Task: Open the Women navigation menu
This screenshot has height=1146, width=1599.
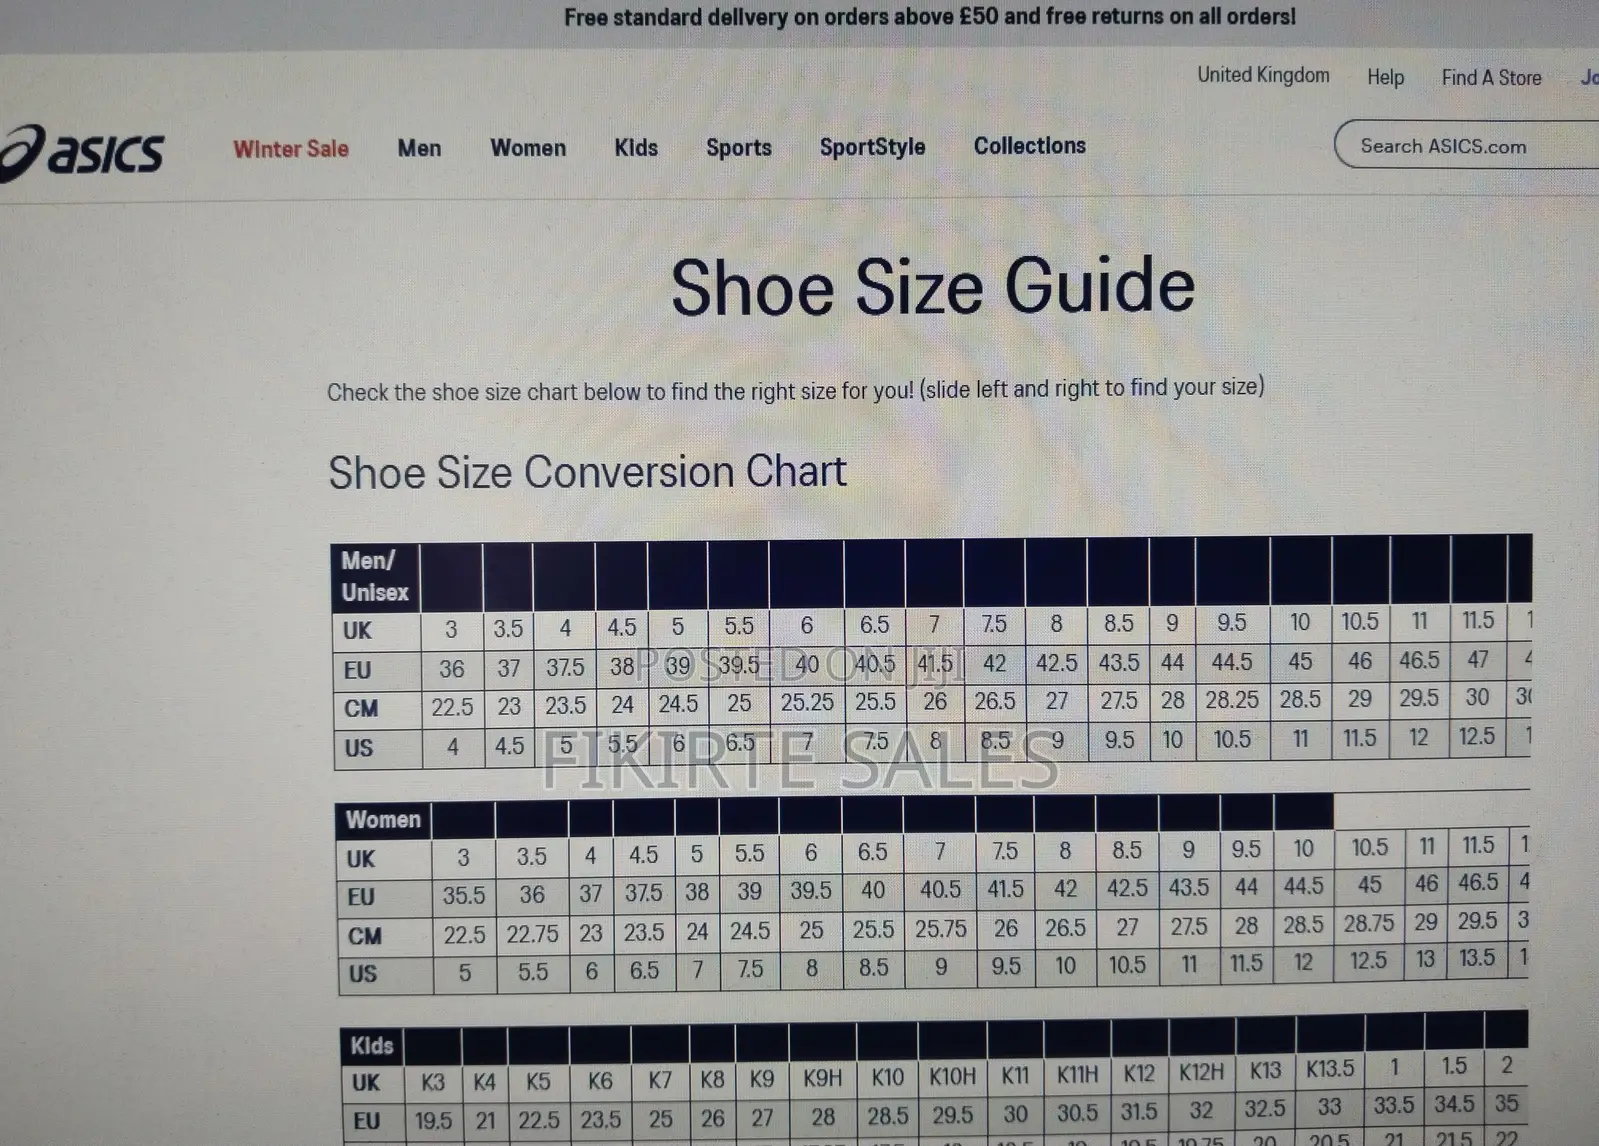Action: click(528, 148)
